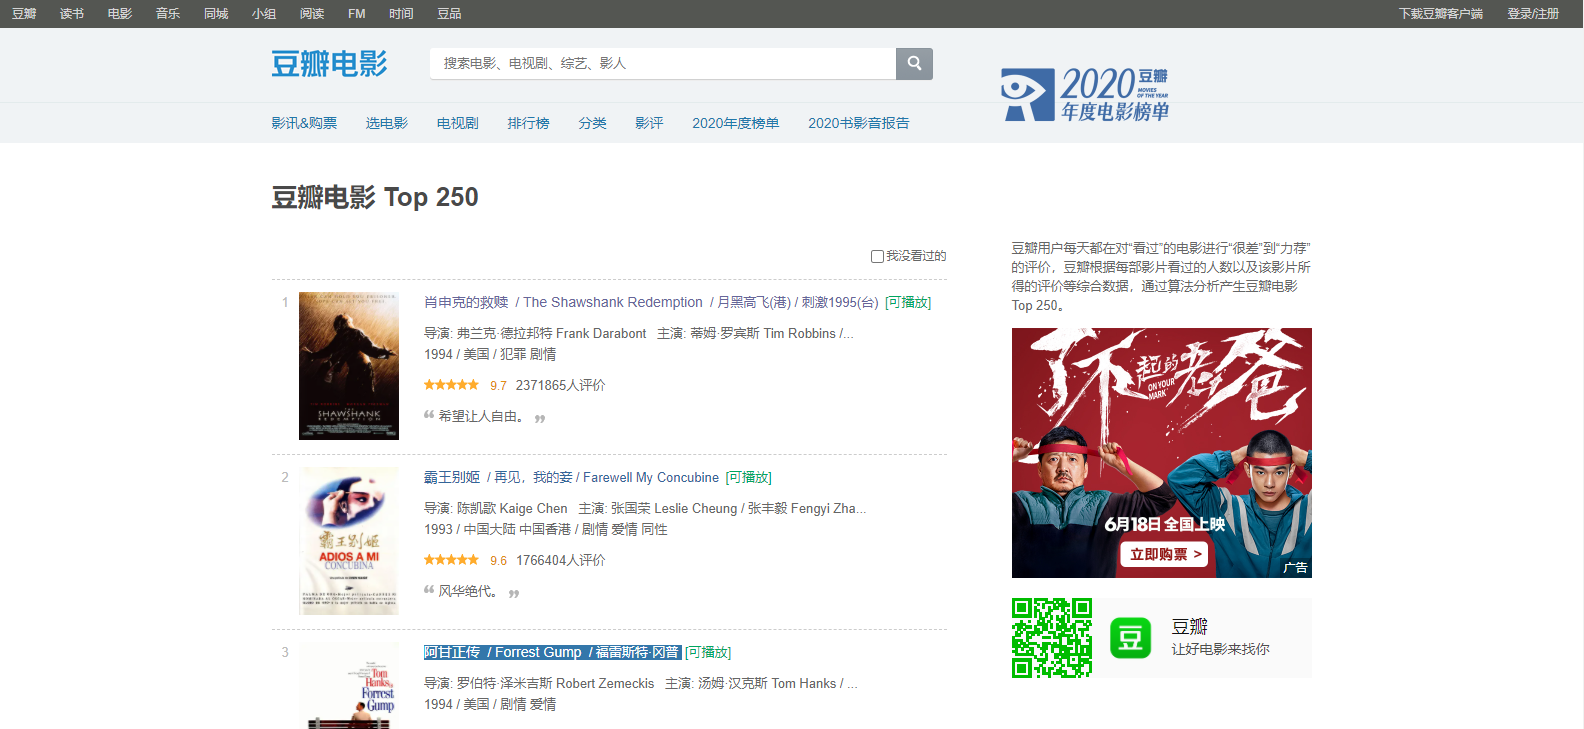Viewport: 1584px width, 729px height.
Task: Open Farewell My Concubine poster thumbnail
Action: 349,541
